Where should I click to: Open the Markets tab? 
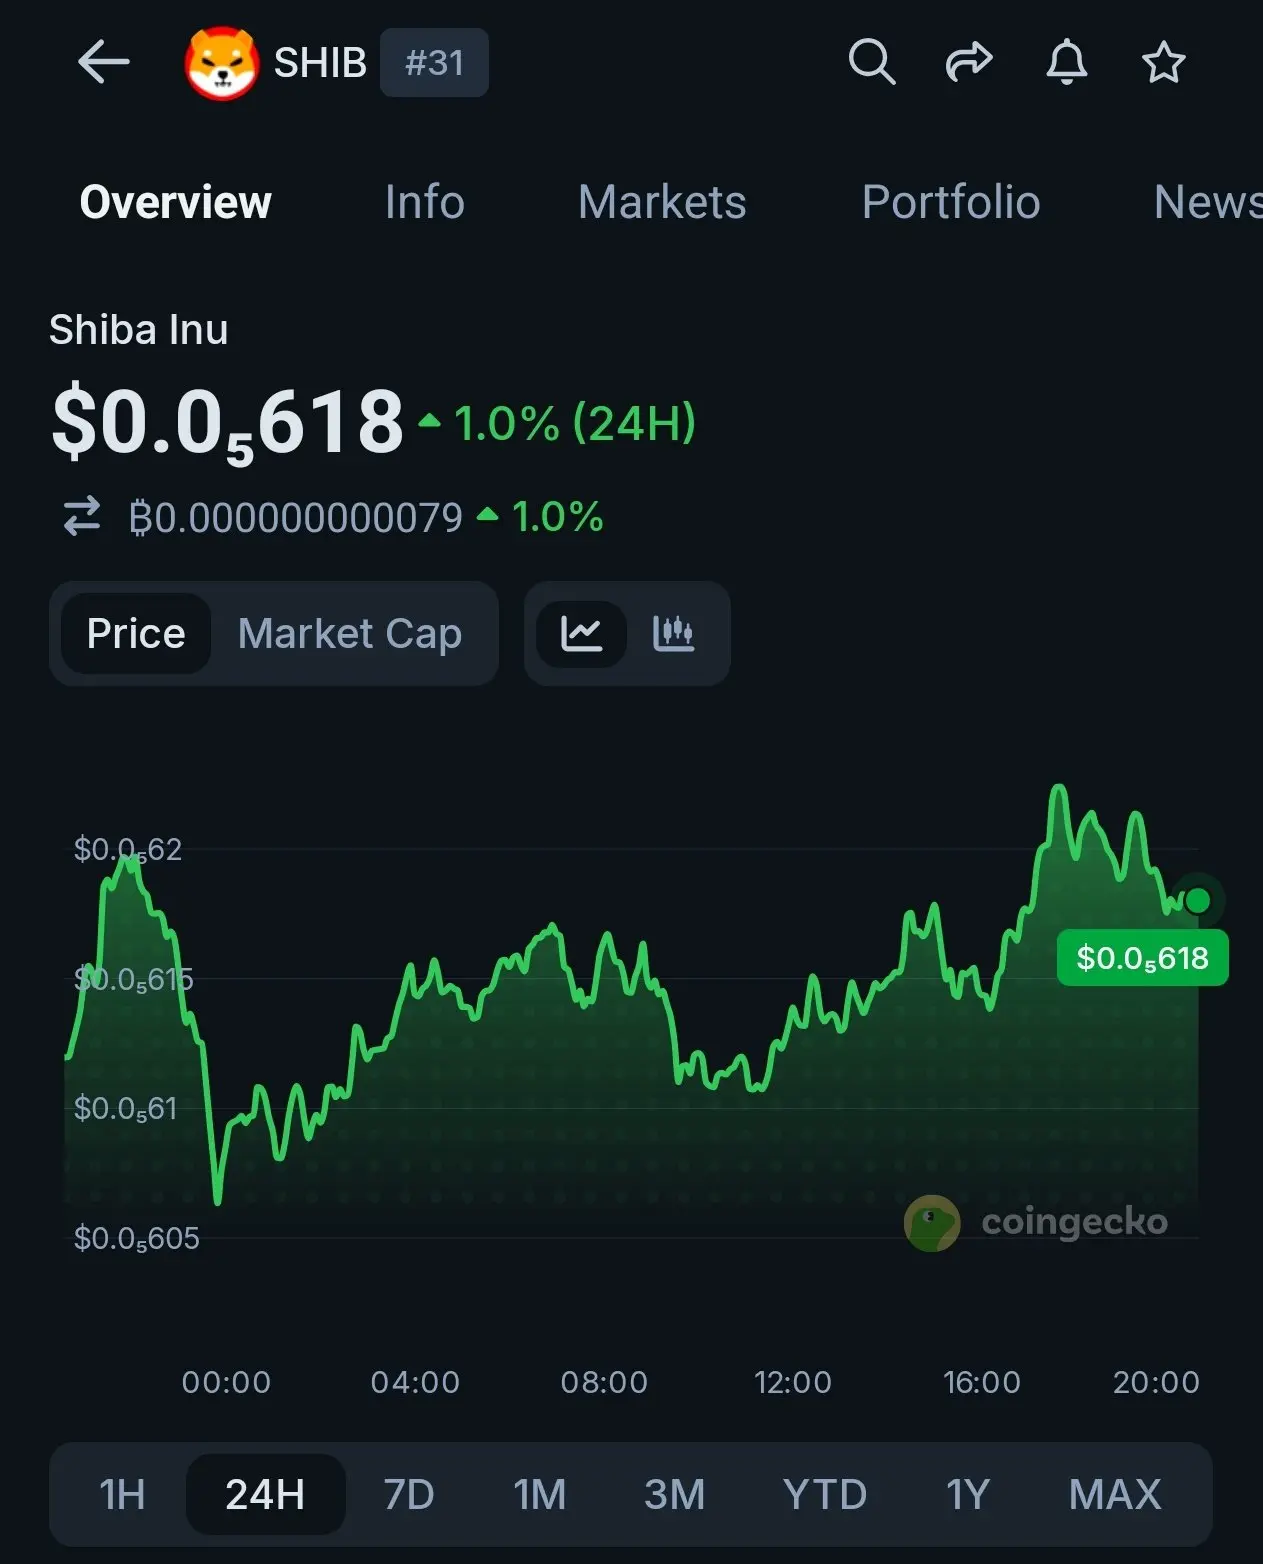pos(662,202)
